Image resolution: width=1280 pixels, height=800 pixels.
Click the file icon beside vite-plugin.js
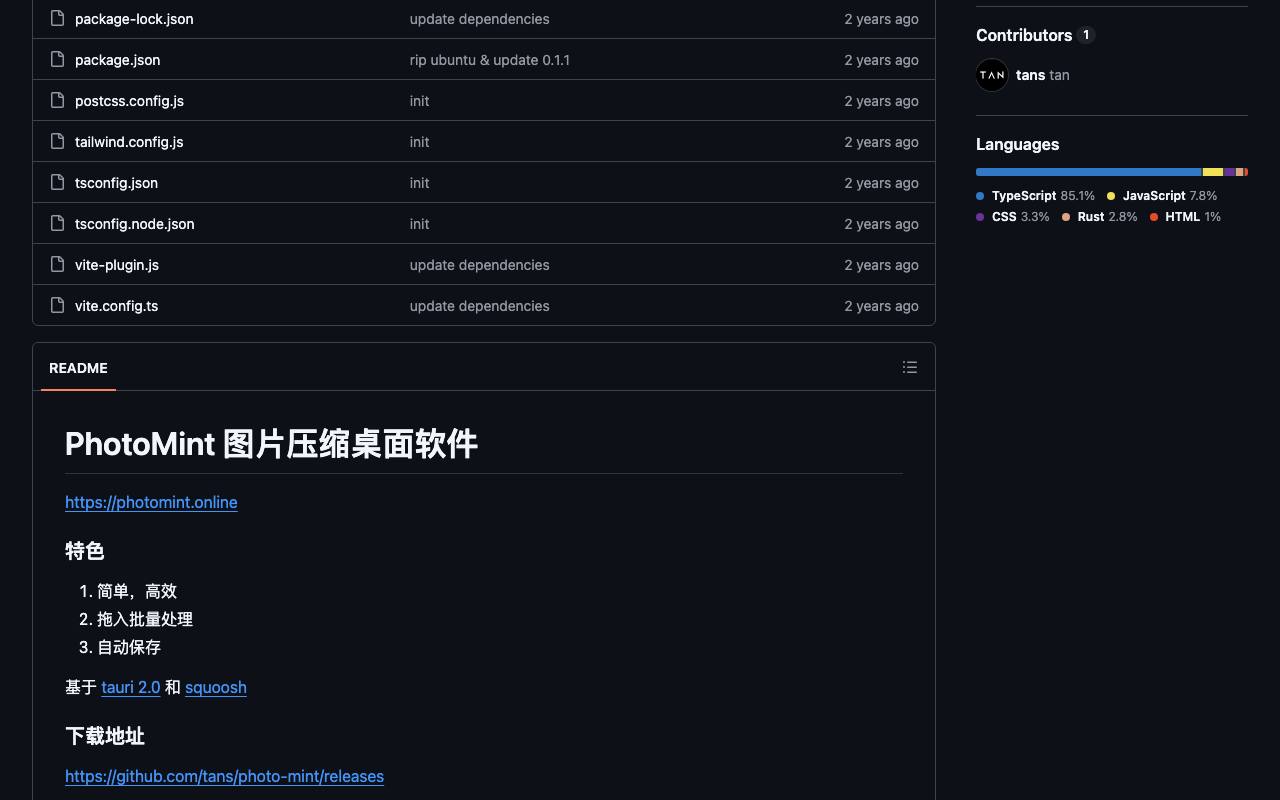pos(57,264)
